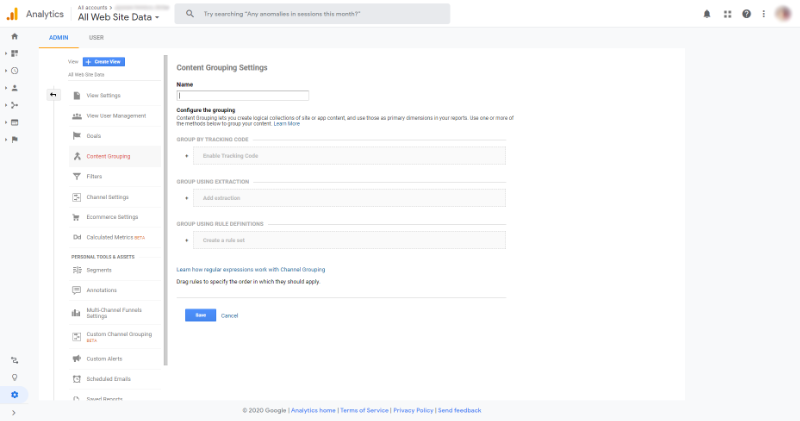This screenshot has height=421, width=800.
Task: Click the user account avatar
Action: [x=783, y=14]
